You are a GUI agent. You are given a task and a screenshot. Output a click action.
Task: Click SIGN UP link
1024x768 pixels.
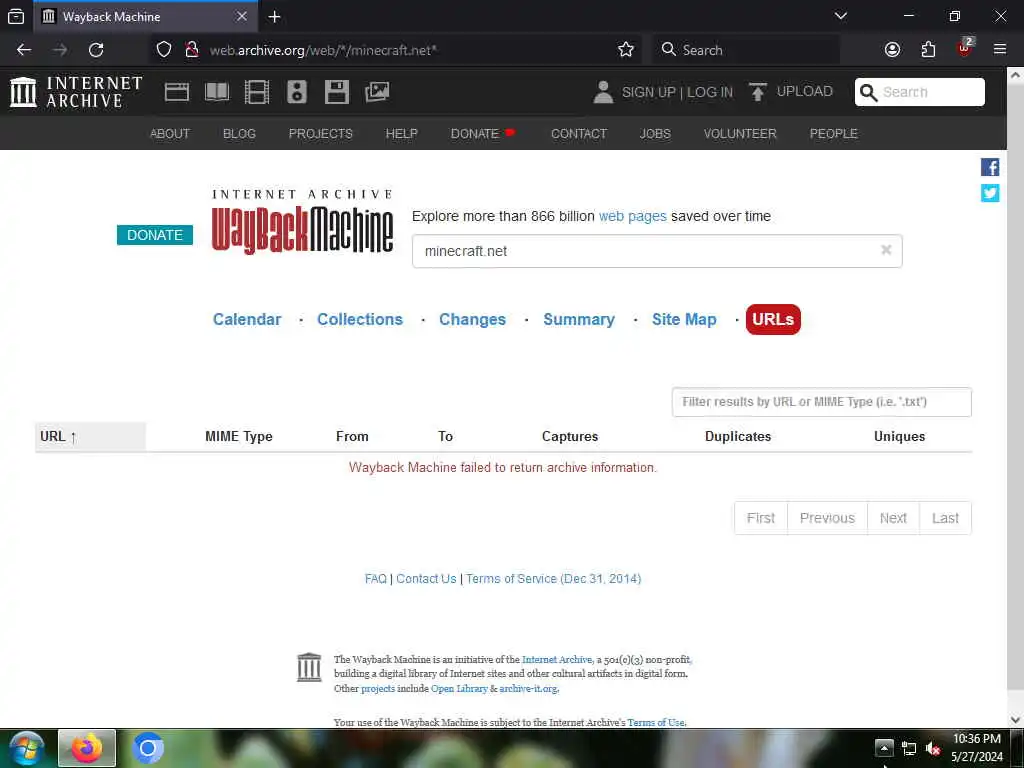point(648,92)
